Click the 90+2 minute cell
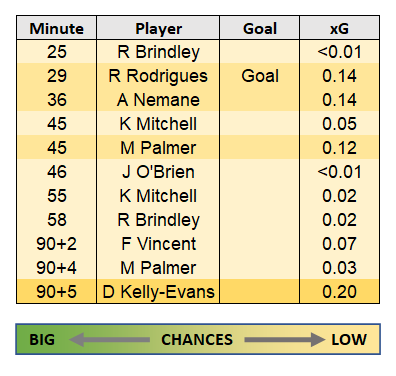Viewport: 396px width, 376px height. [x=57, y=244]
